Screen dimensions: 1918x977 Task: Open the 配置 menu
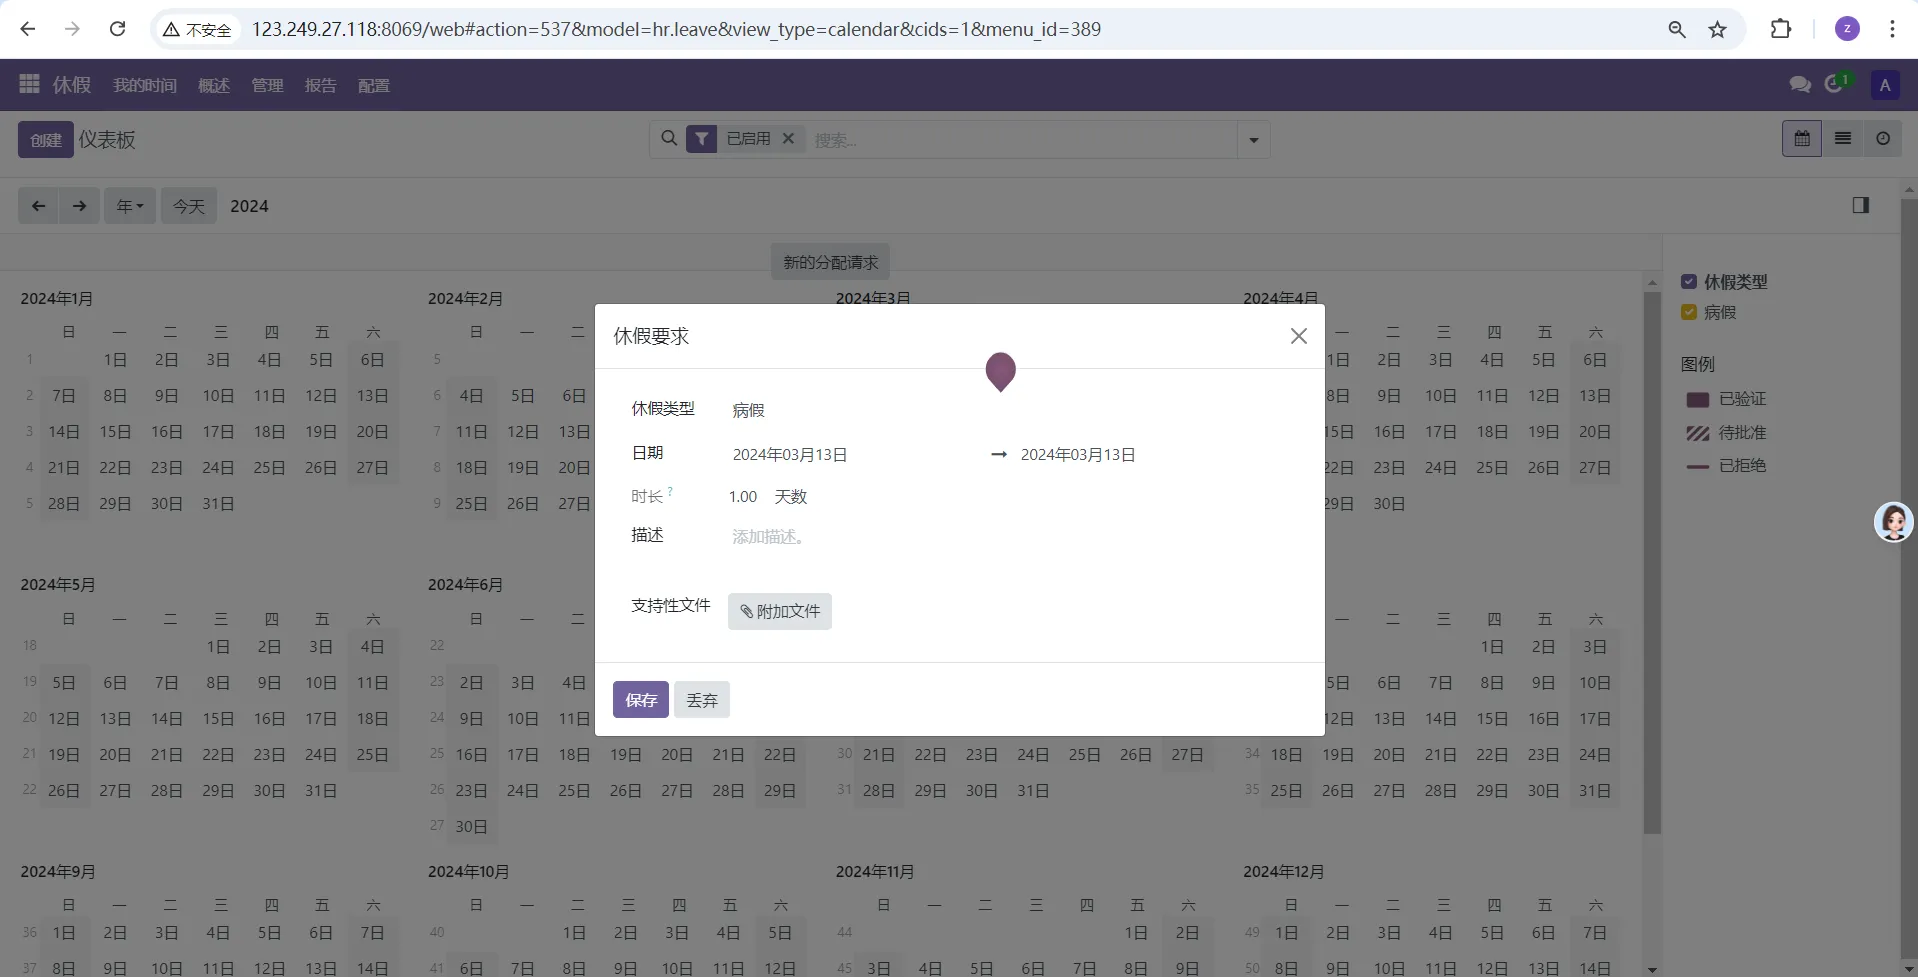tap(374, 85)
